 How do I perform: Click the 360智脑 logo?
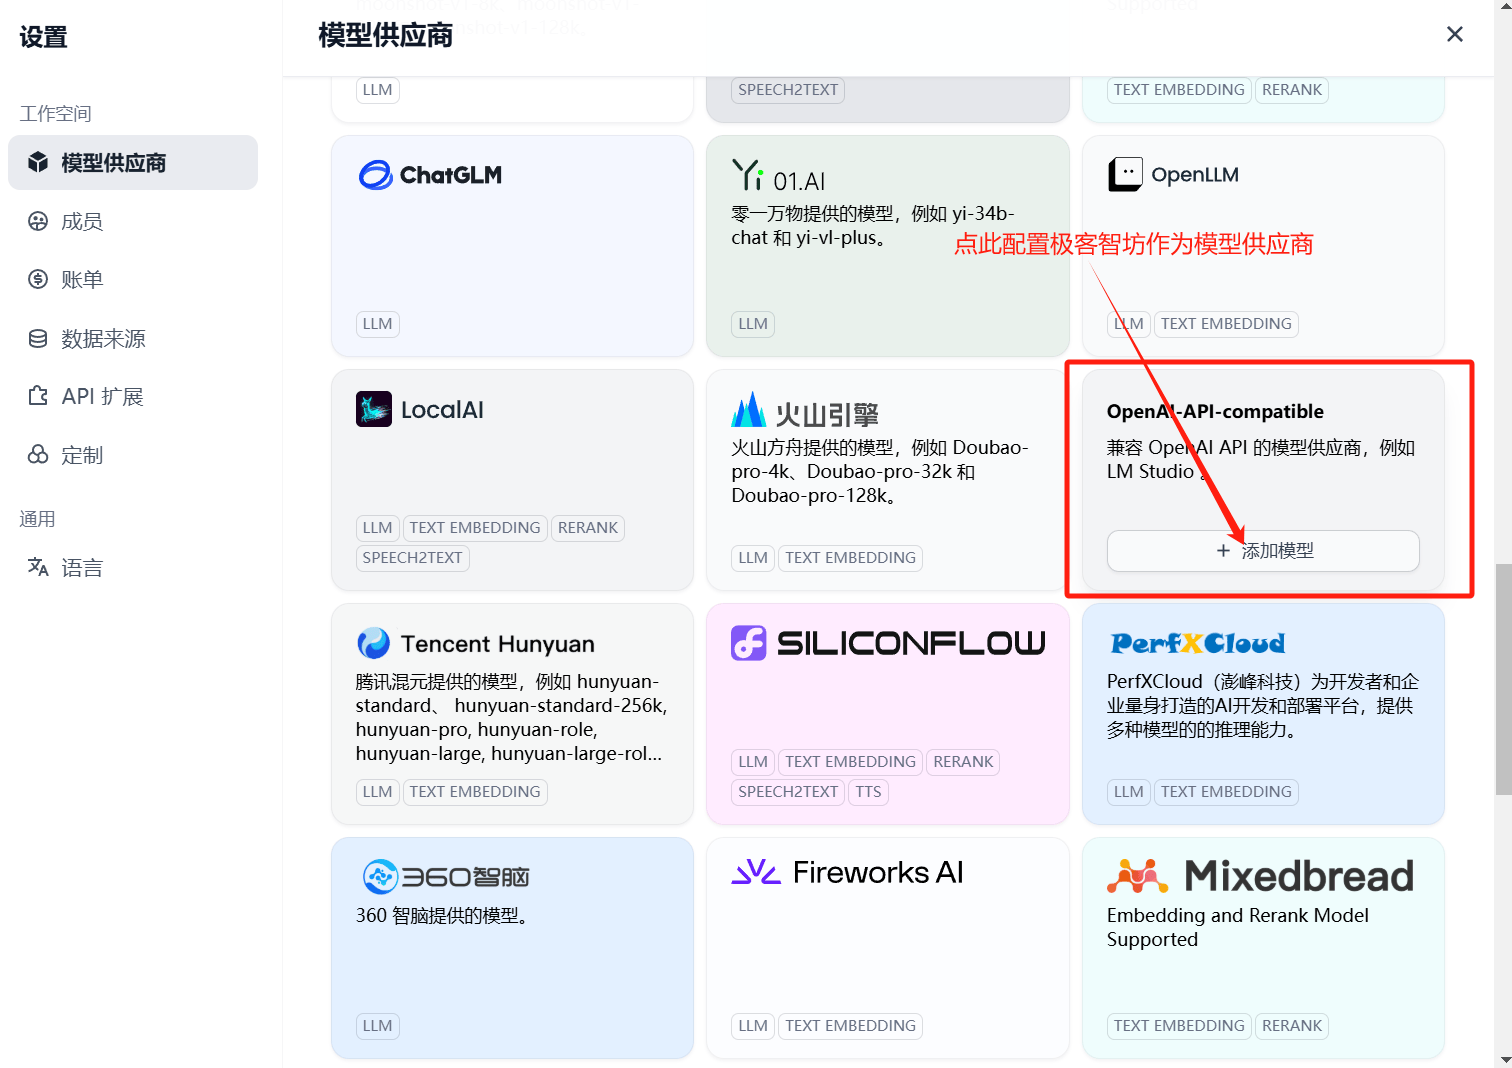(x=445, y=877)
